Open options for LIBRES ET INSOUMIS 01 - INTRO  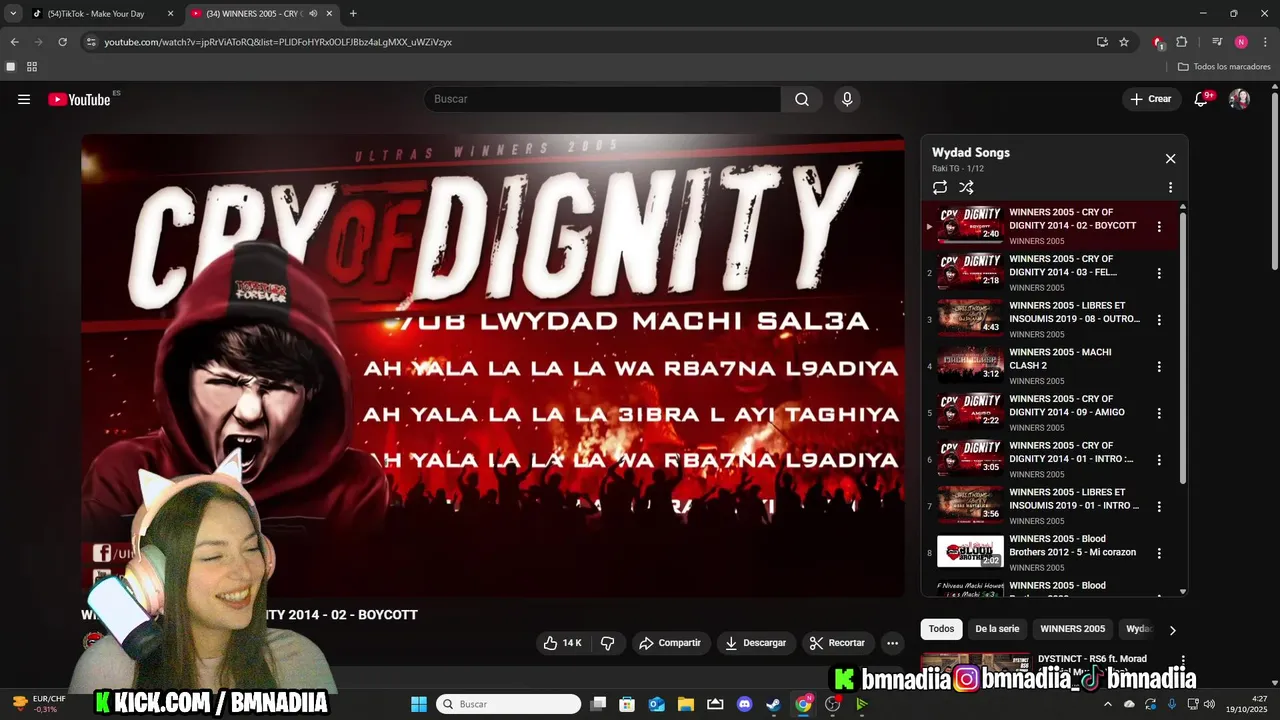tap(1159, 506)
